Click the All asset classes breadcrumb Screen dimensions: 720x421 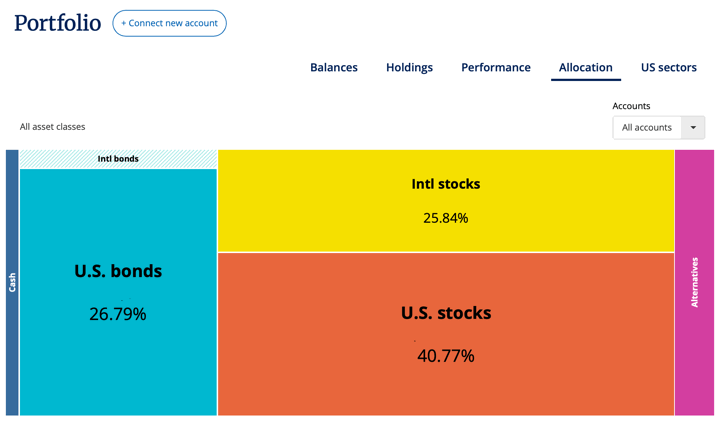coord(53,127)
